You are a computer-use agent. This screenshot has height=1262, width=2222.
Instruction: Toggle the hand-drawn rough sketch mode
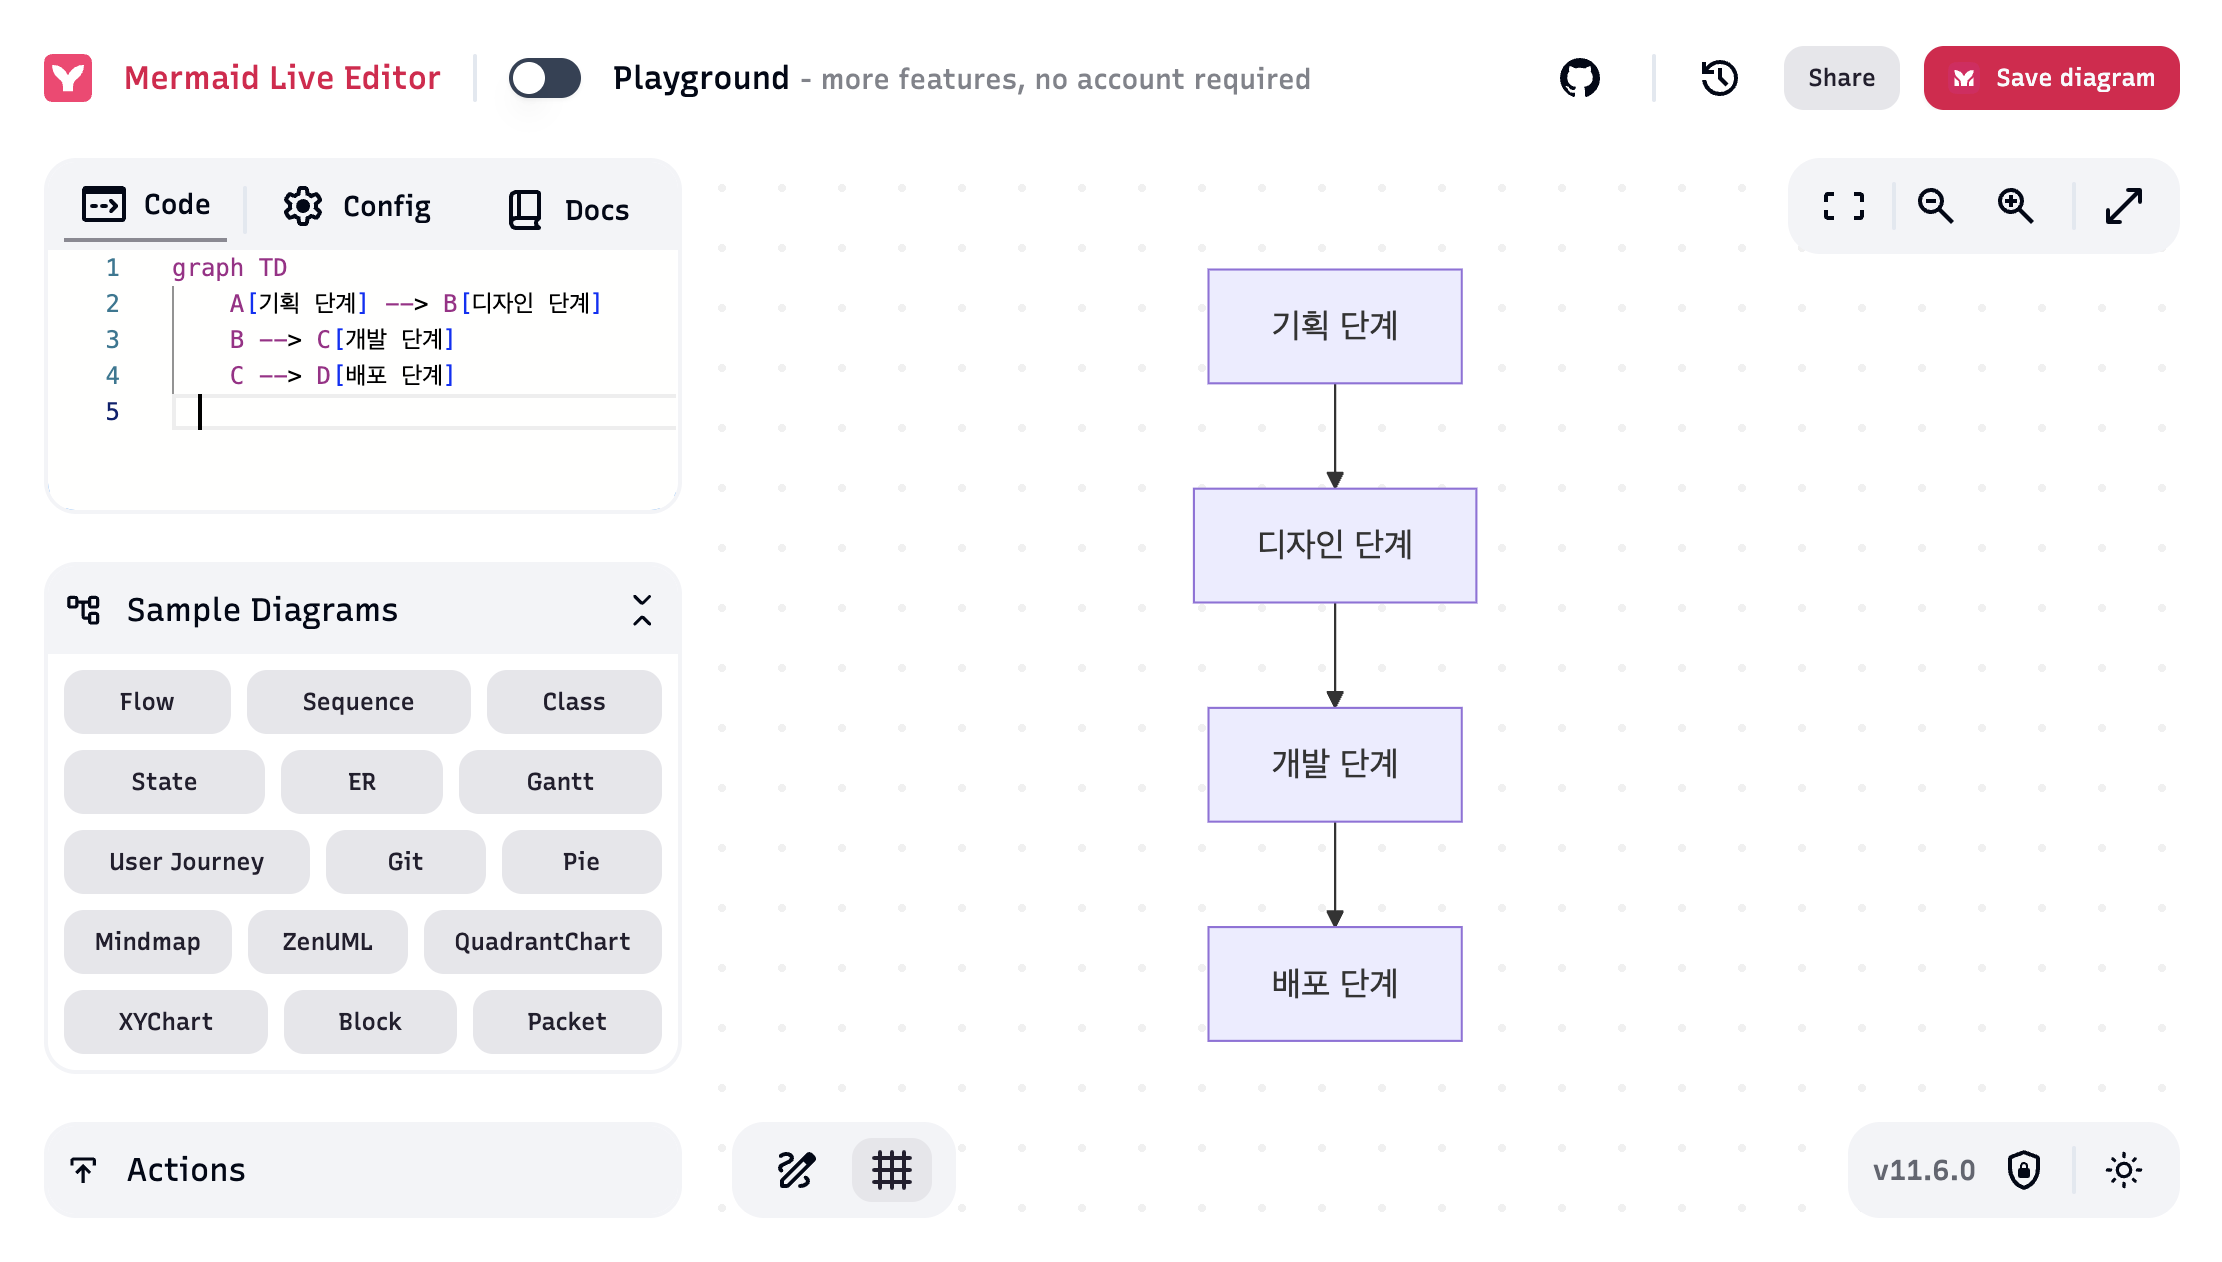click(x=796, y=1170)
